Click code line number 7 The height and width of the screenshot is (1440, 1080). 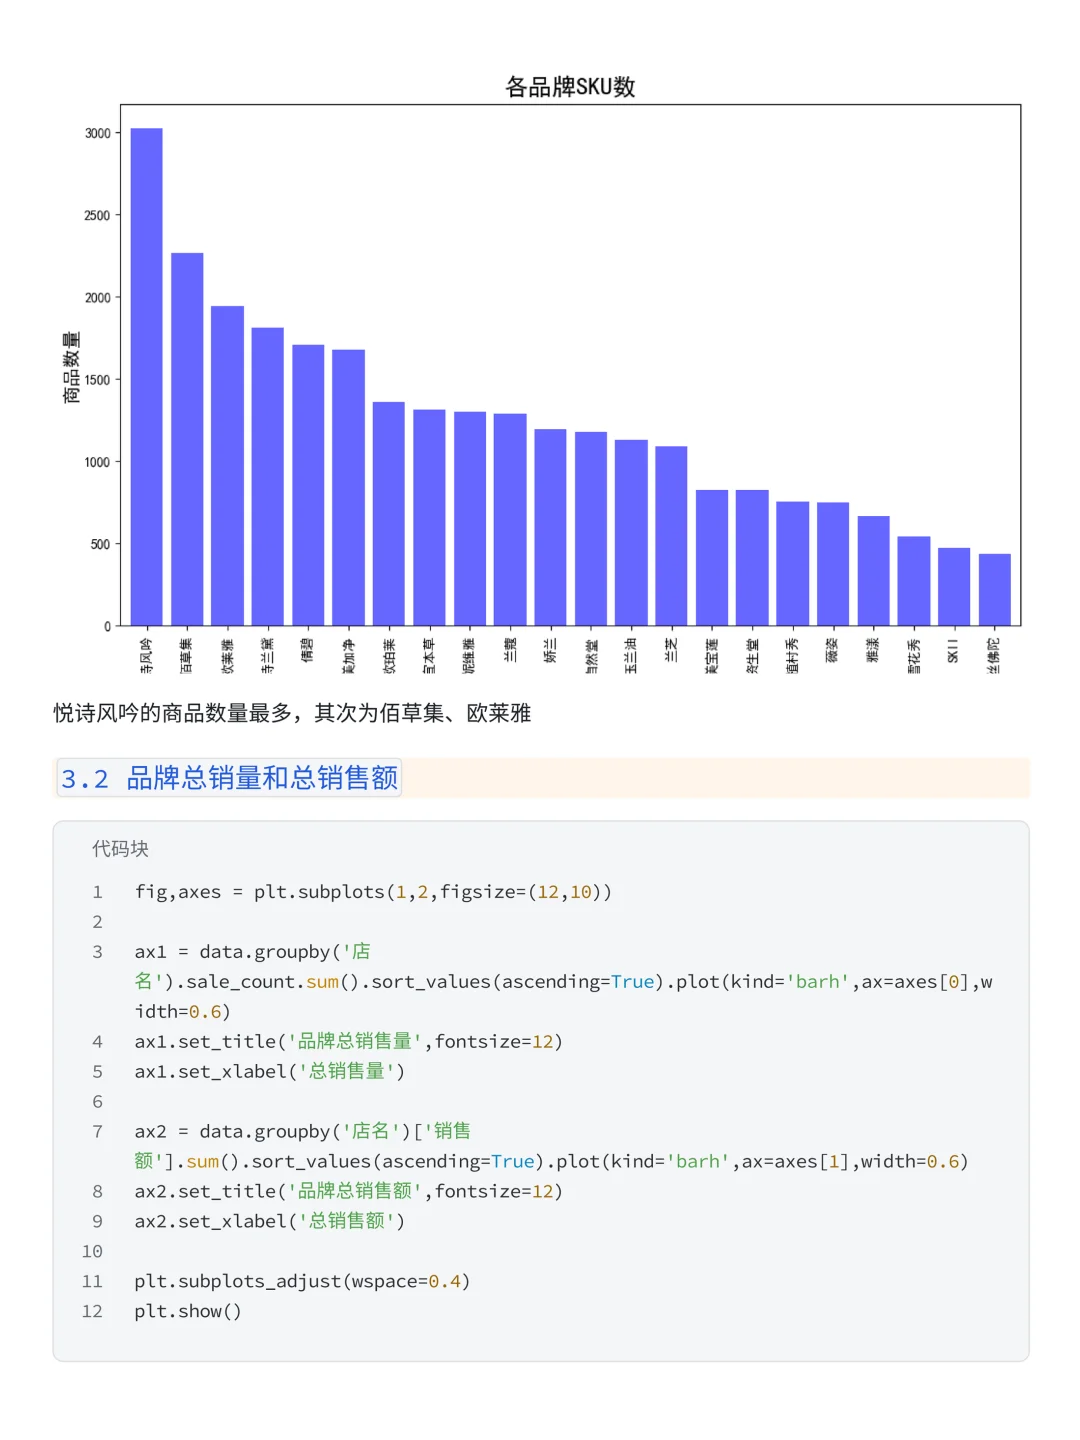tap(97, 1132)
